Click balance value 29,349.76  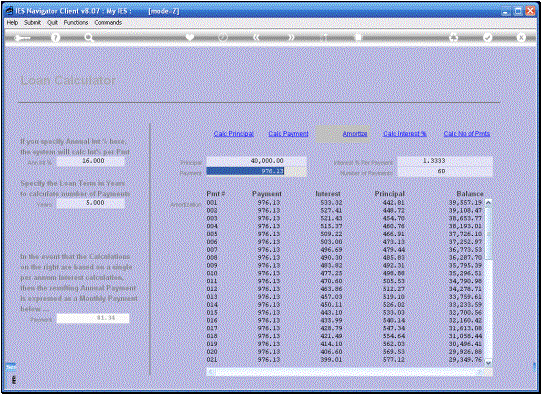[x=465, y=359]
